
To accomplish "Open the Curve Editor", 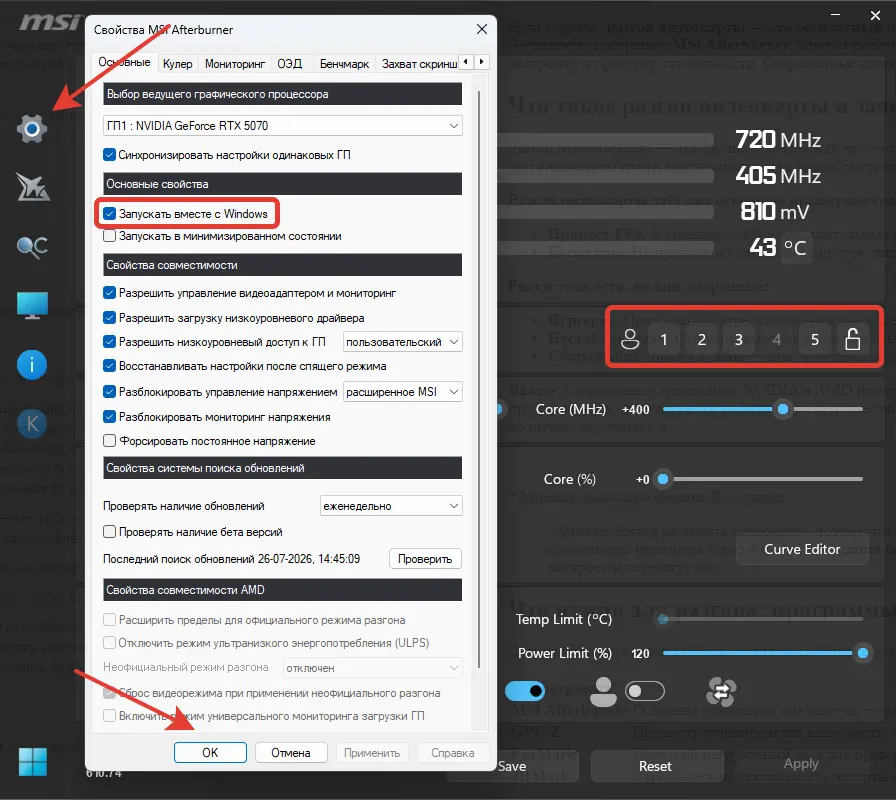I will (802, 549).
